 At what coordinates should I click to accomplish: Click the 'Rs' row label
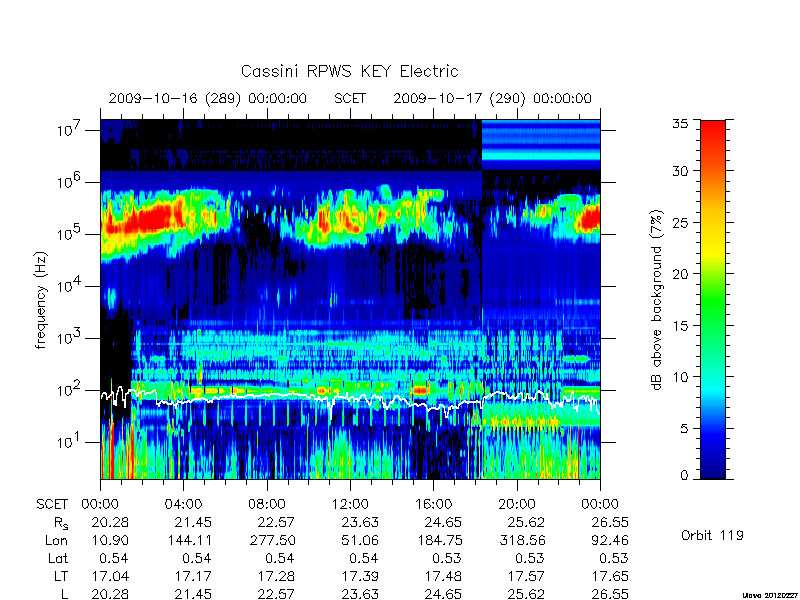coord(61,522)
